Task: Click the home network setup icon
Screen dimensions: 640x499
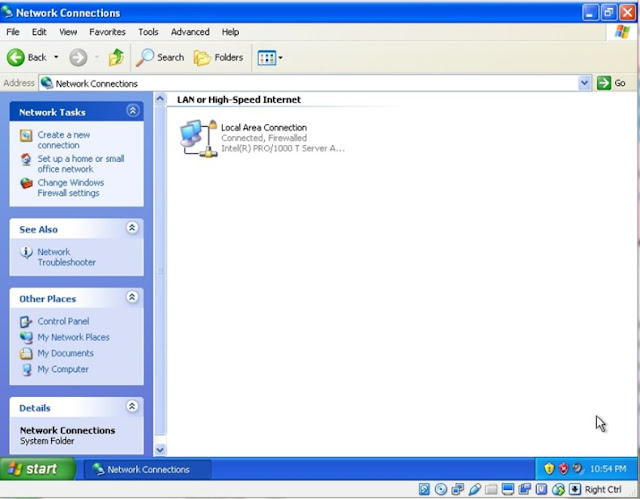Action: tap(26, 159)
